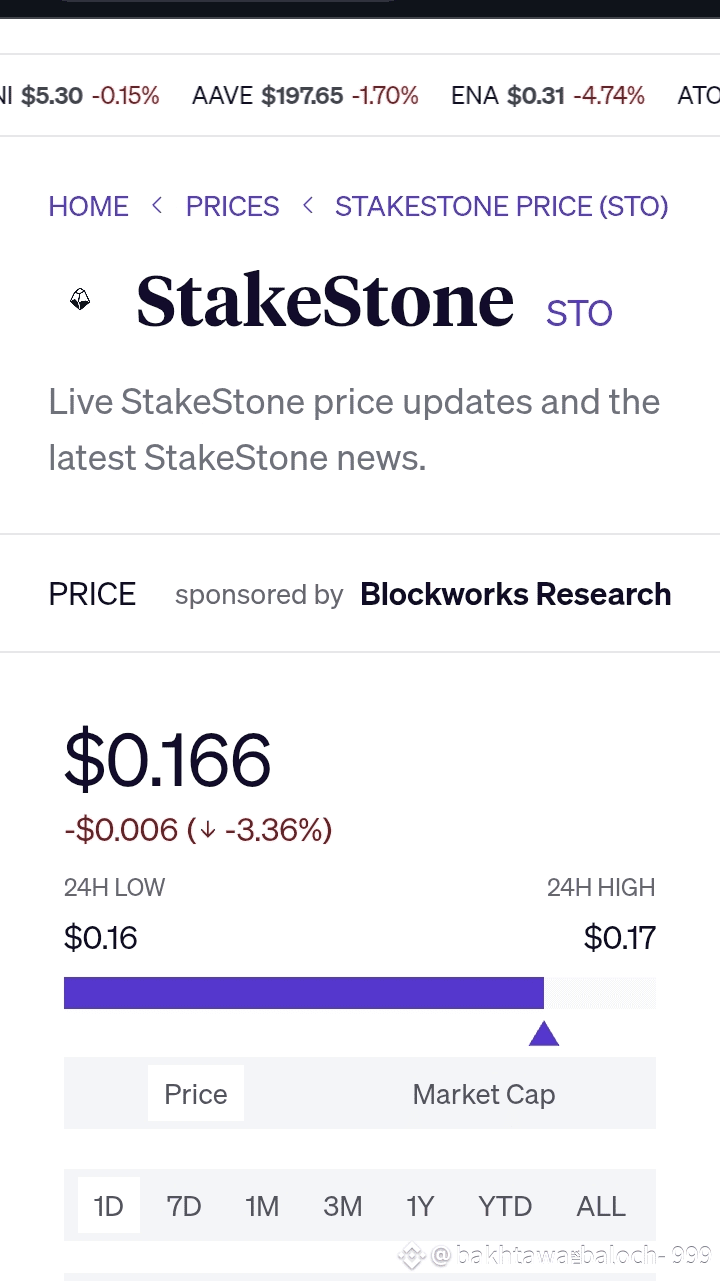Image resolution: width=720 pixels, height=1281 pixels.
Task: Open STAKESTONE PRICE (STO) breadcrumb
Action: (501, 206)
